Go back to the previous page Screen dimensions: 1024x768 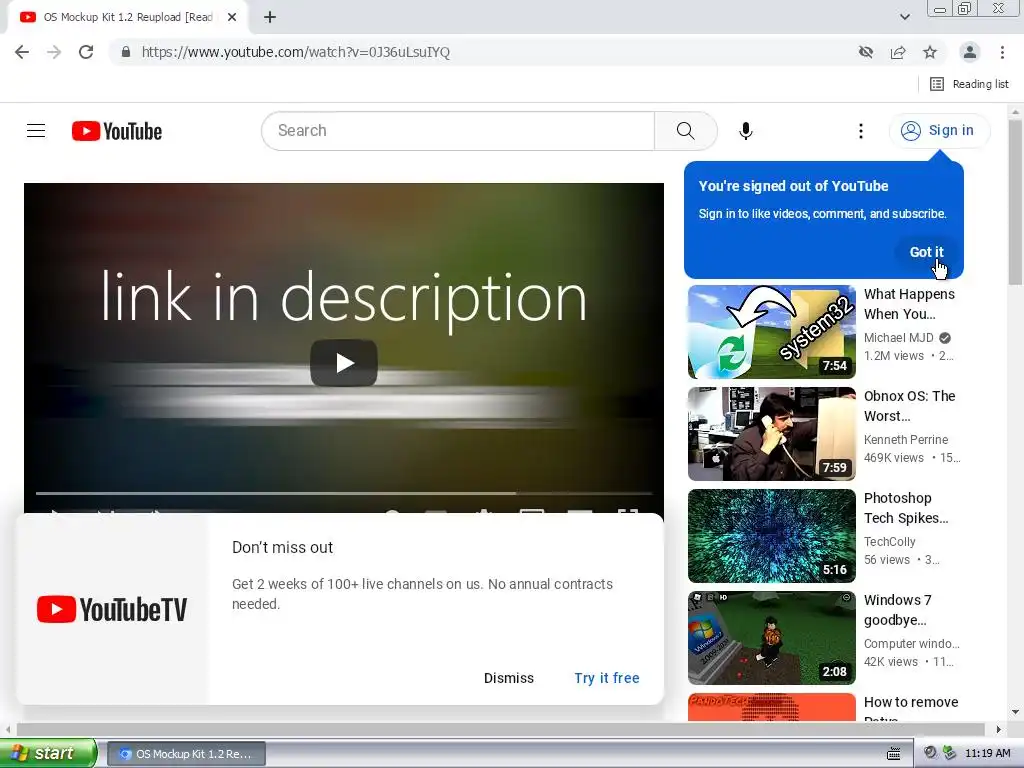click(x=22, y=52)
